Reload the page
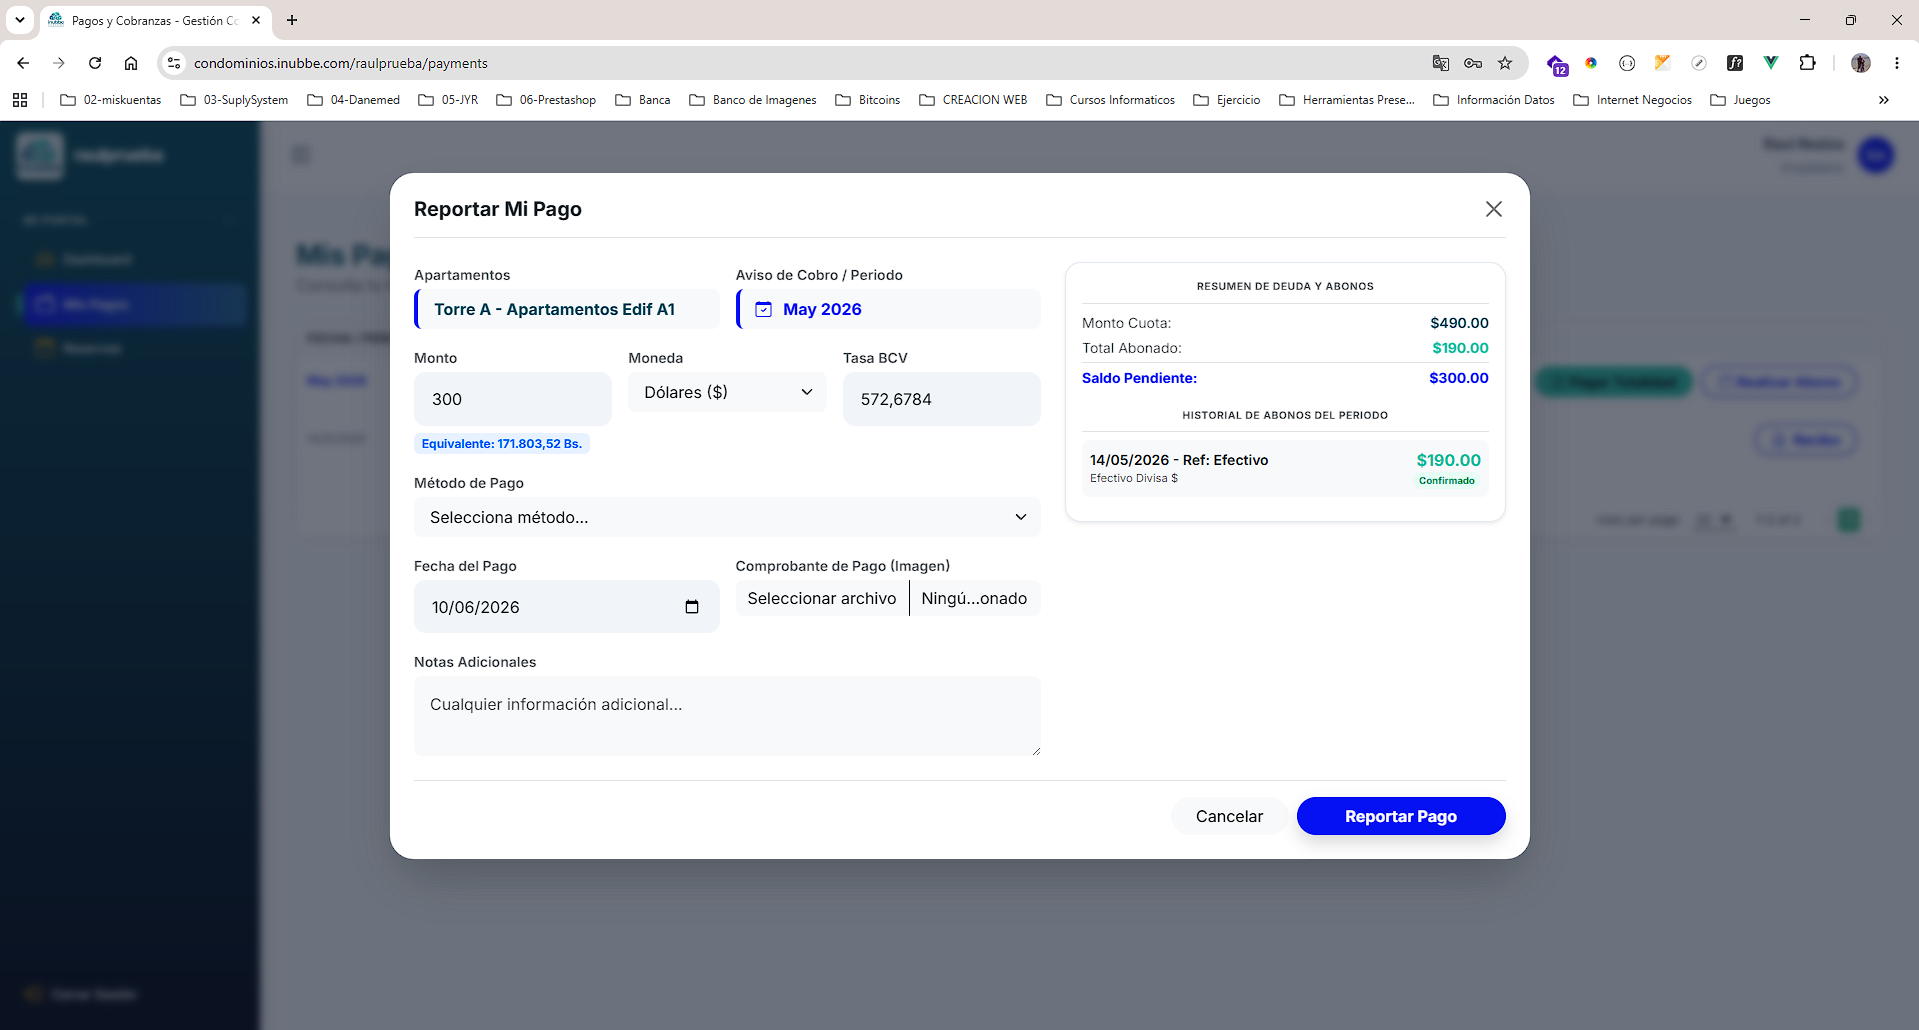 pyautogui.click(x=95, y=63)
